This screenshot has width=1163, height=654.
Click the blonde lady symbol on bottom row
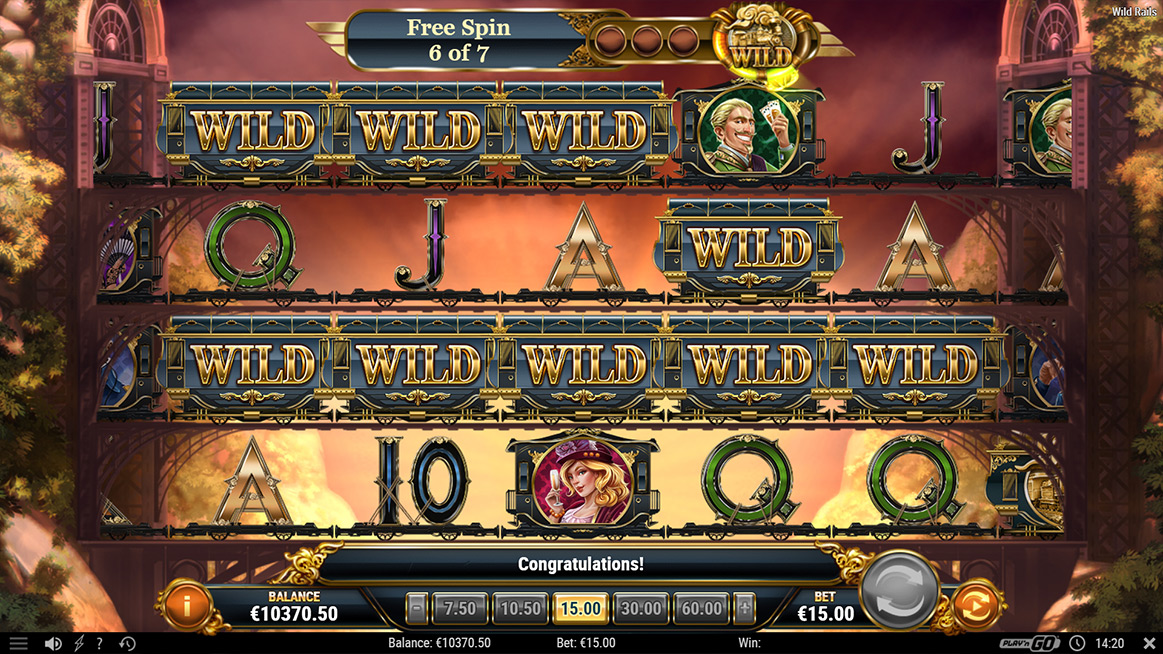coord(582,480)
